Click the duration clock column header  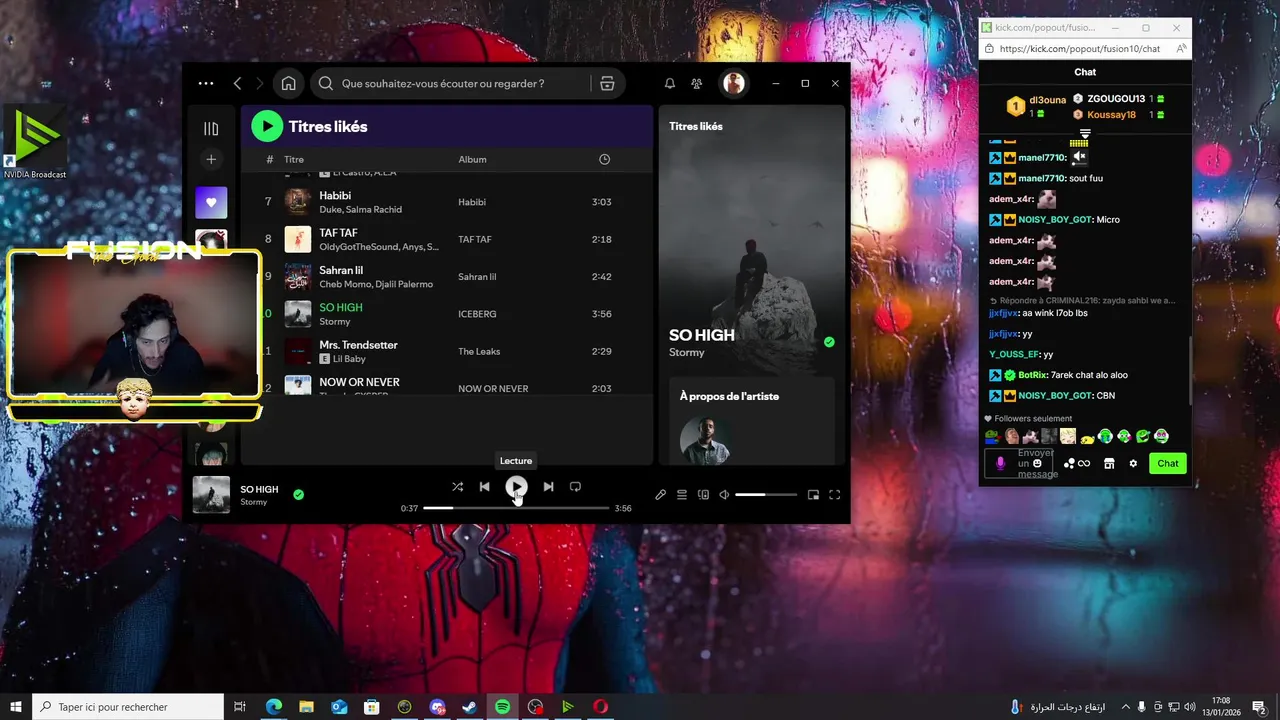click(x=604, y=159)
